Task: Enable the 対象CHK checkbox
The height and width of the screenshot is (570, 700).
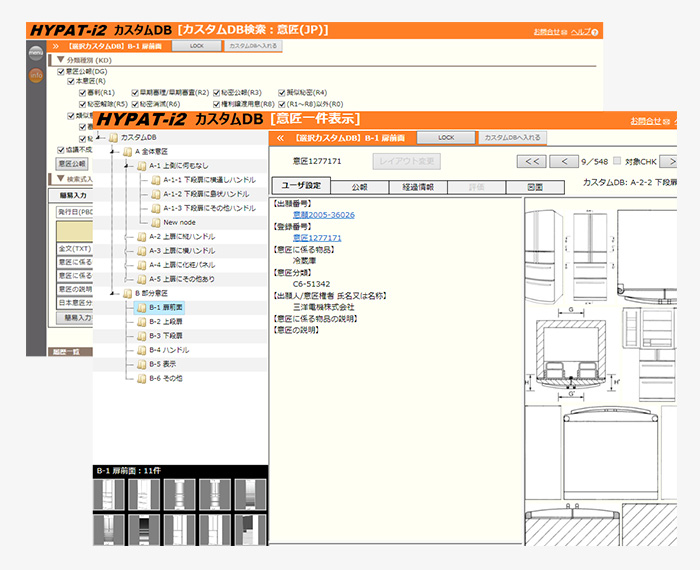Action: 616,160
